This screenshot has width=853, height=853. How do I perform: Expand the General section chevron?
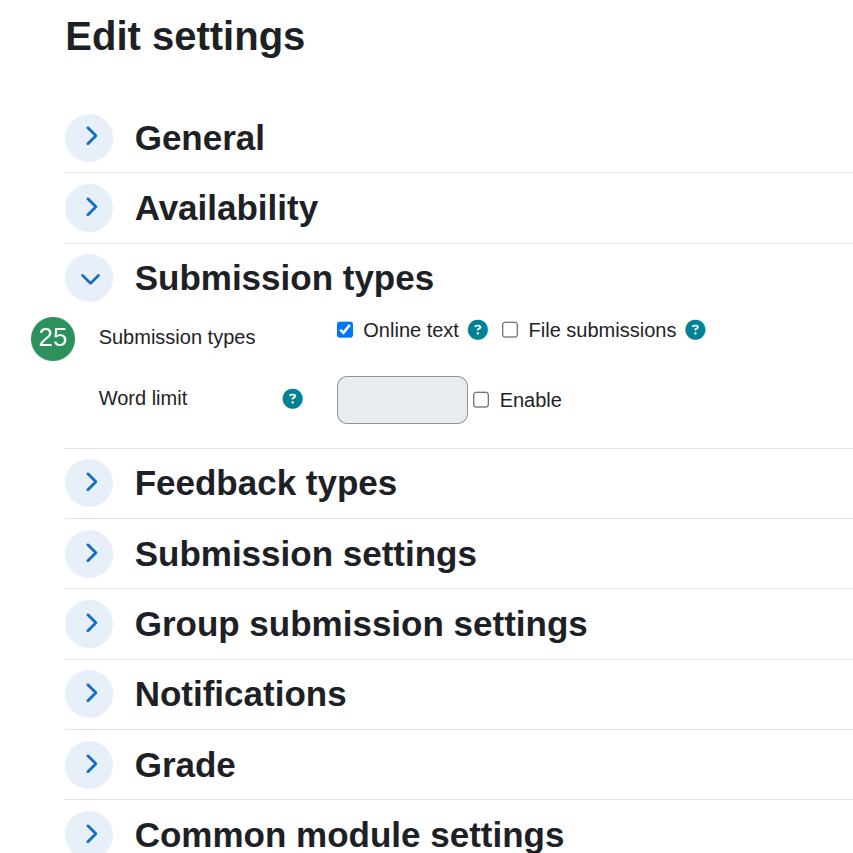point(89,138)
